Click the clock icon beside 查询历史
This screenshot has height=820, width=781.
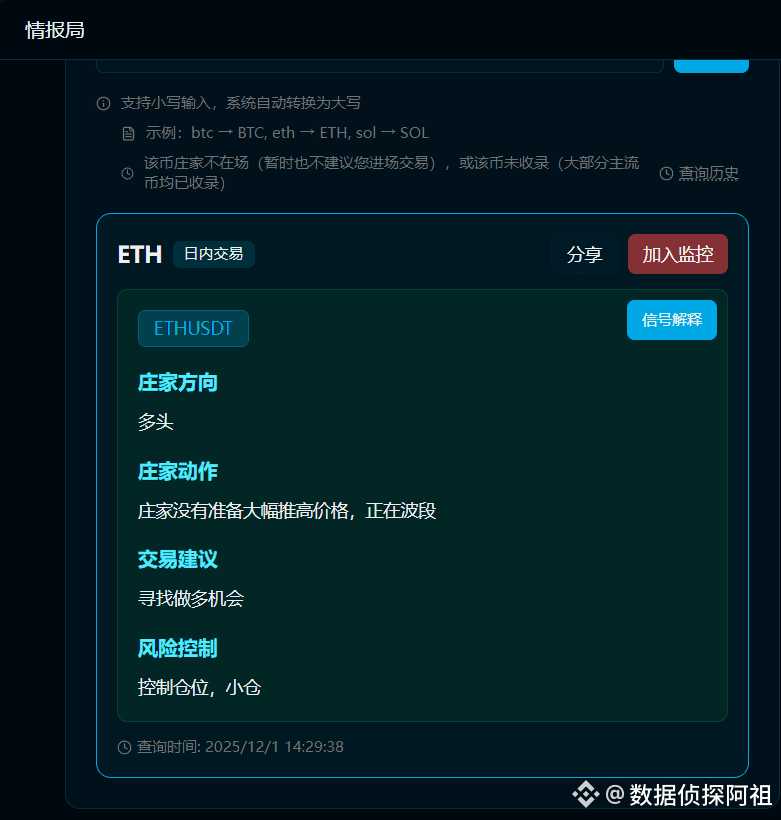coord(666,174)
